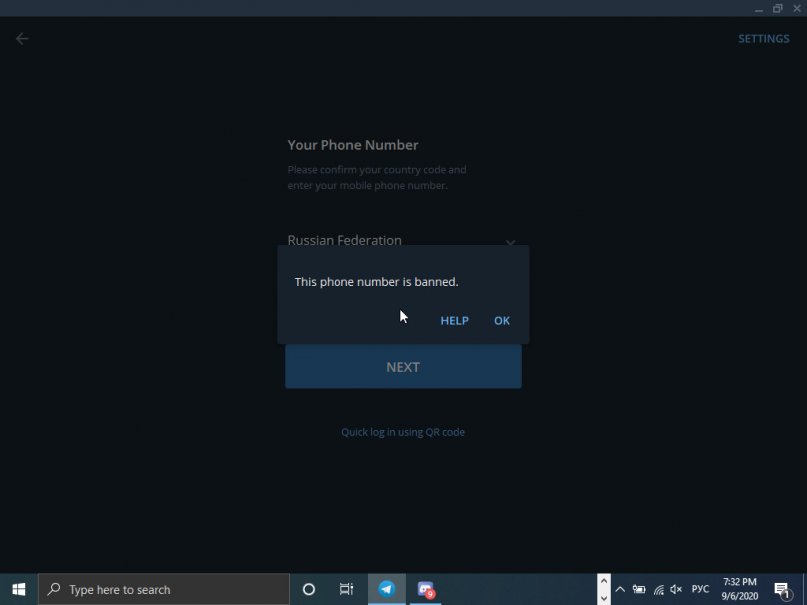Open the Windows Start menu
807x605 pixels.
[19, 589]
